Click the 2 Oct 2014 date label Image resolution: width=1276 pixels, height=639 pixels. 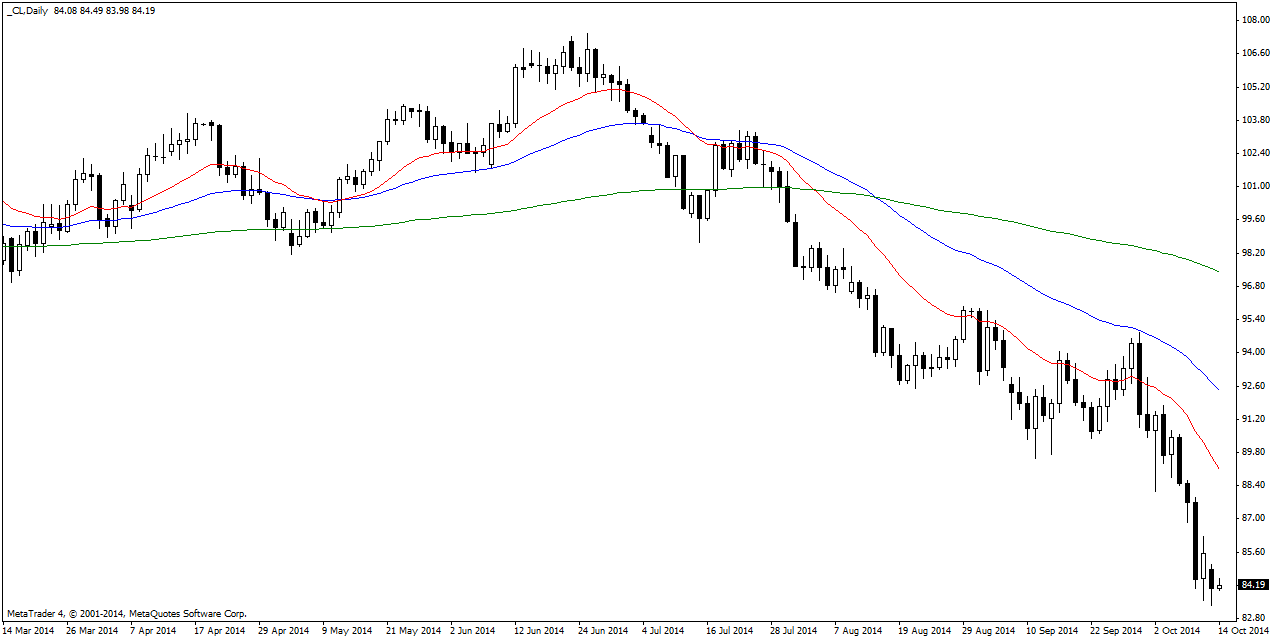coord(1177,631)
